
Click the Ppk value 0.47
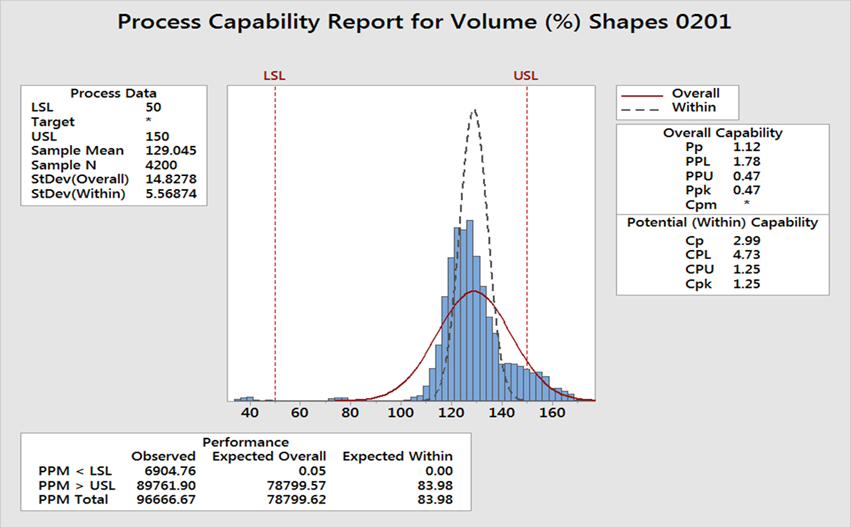(x=746, y=189)
